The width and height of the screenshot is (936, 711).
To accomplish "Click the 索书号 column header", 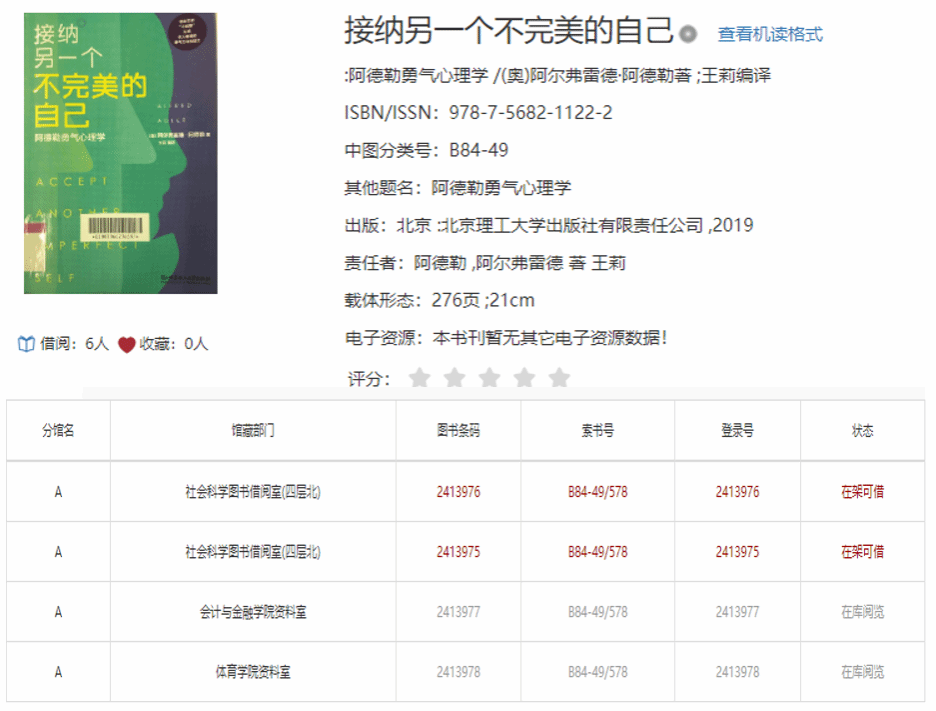I will point(598,431).
